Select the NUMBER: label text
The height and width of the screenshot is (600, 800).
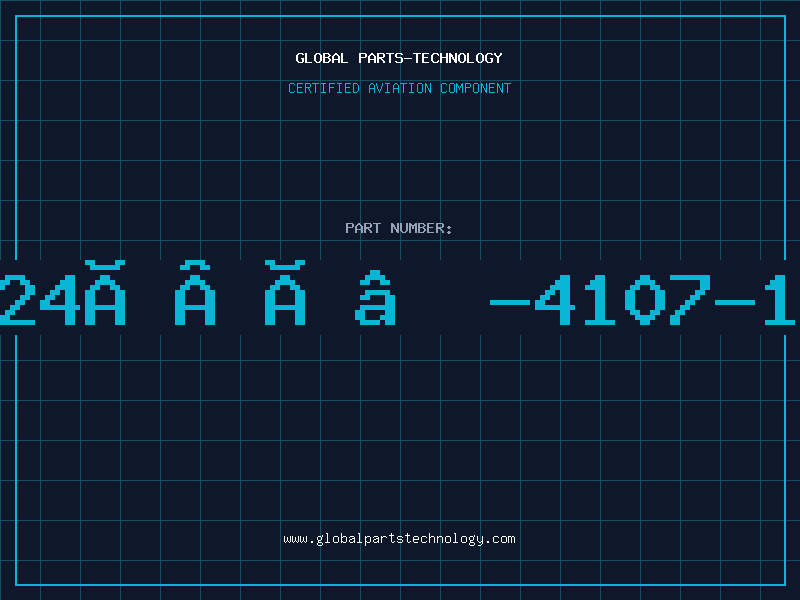421,228
